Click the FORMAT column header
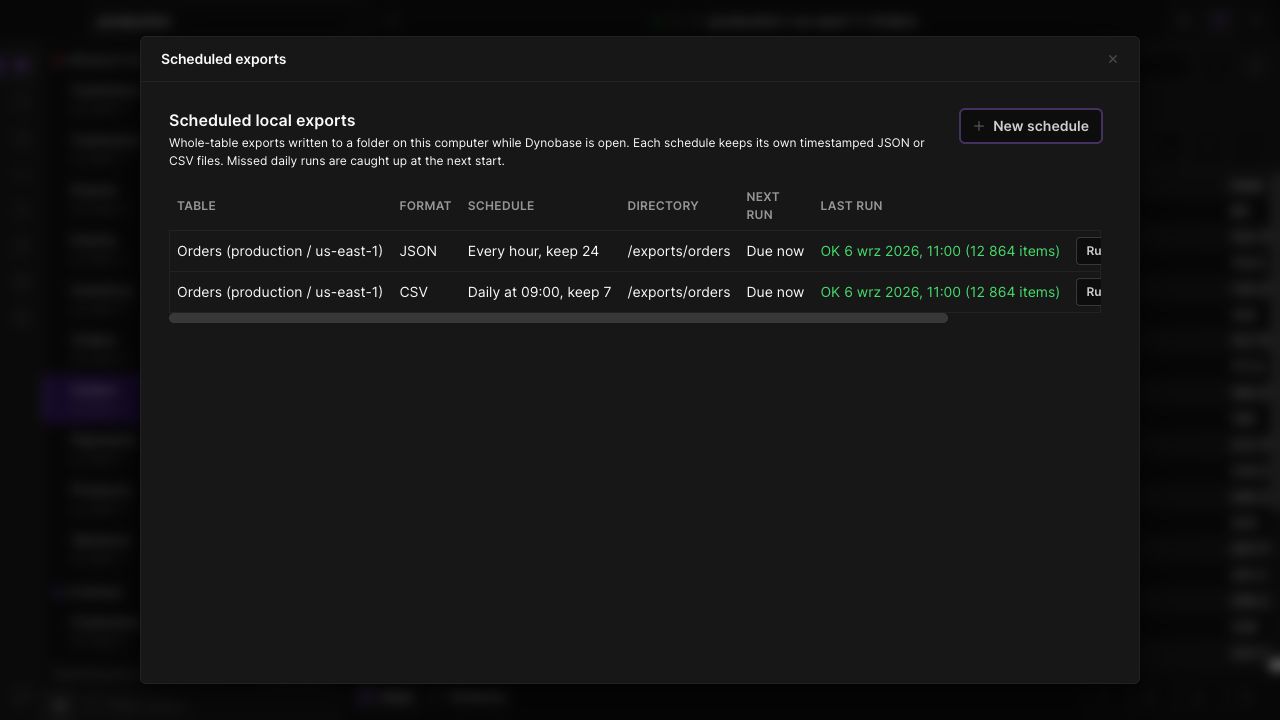Screen dimensions: 1280x720 pos(425,206)
